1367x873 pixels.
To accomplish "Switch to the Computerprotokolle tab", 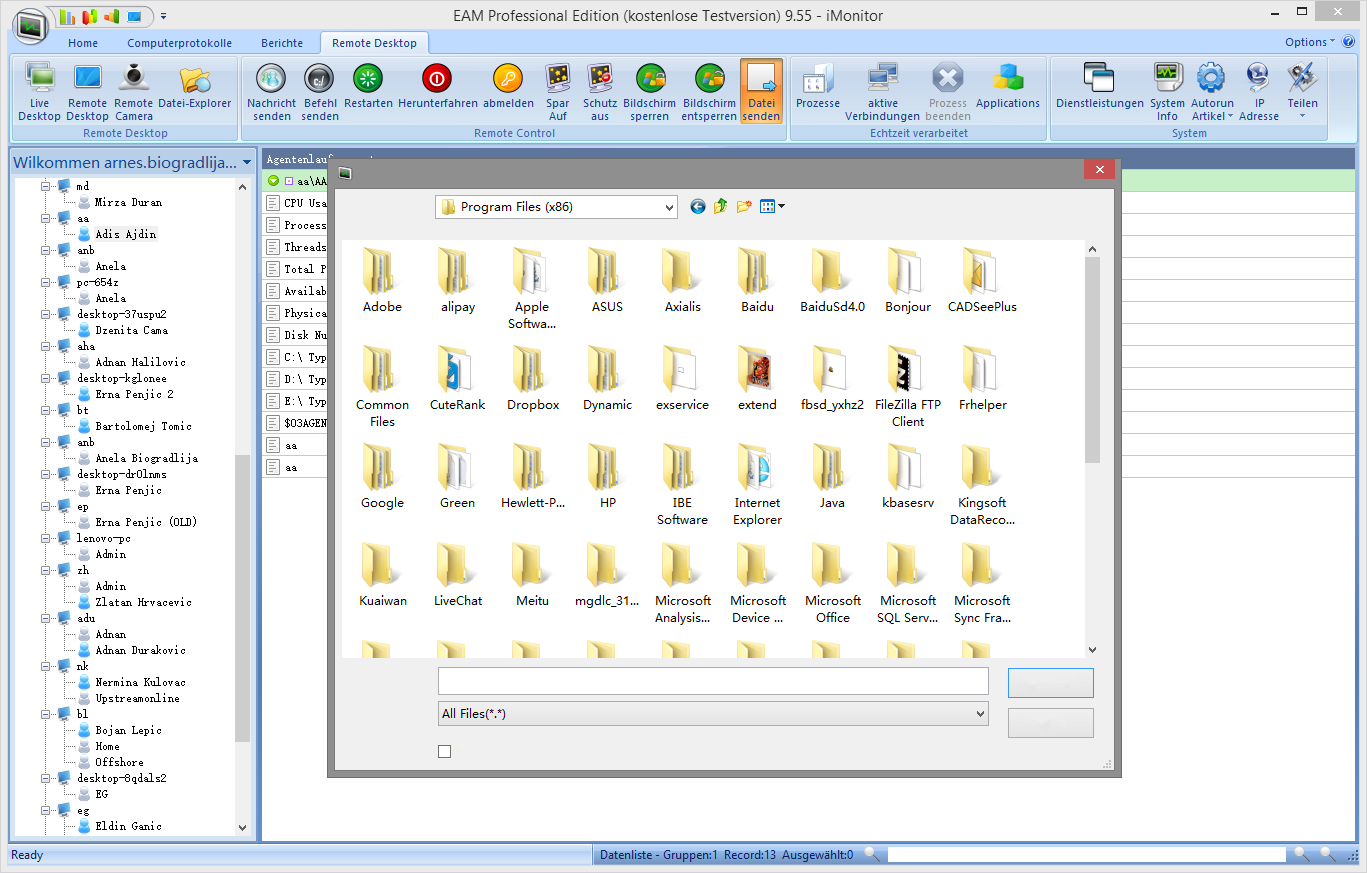I will pyautogui.click(x=180, y=43).
